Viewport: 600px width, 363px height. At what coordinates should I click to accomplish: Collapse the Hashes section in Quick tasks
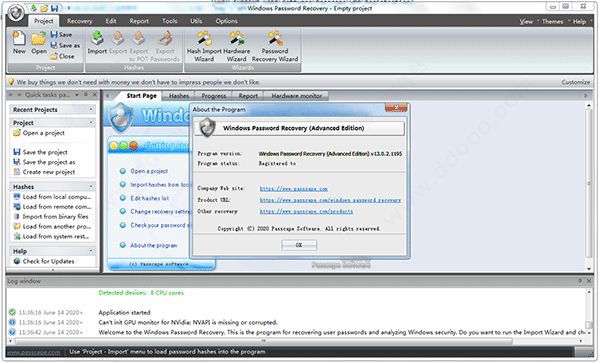tap(91, 186)
